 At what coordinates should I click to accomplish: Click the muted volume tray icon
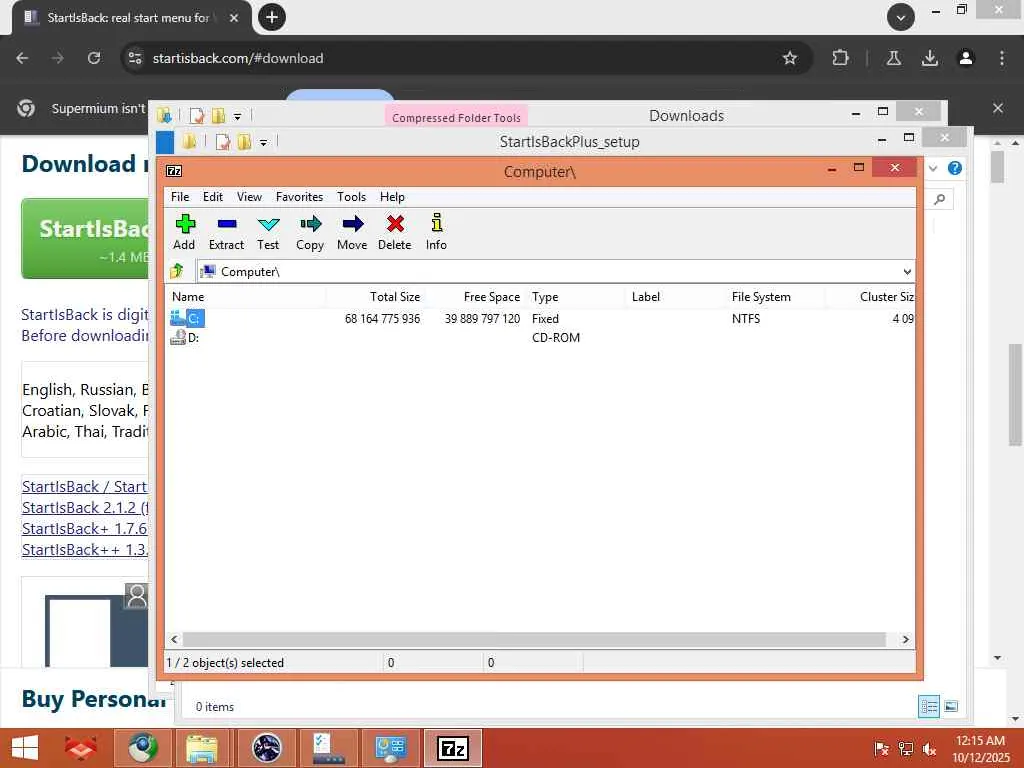(x=929, y=749)
